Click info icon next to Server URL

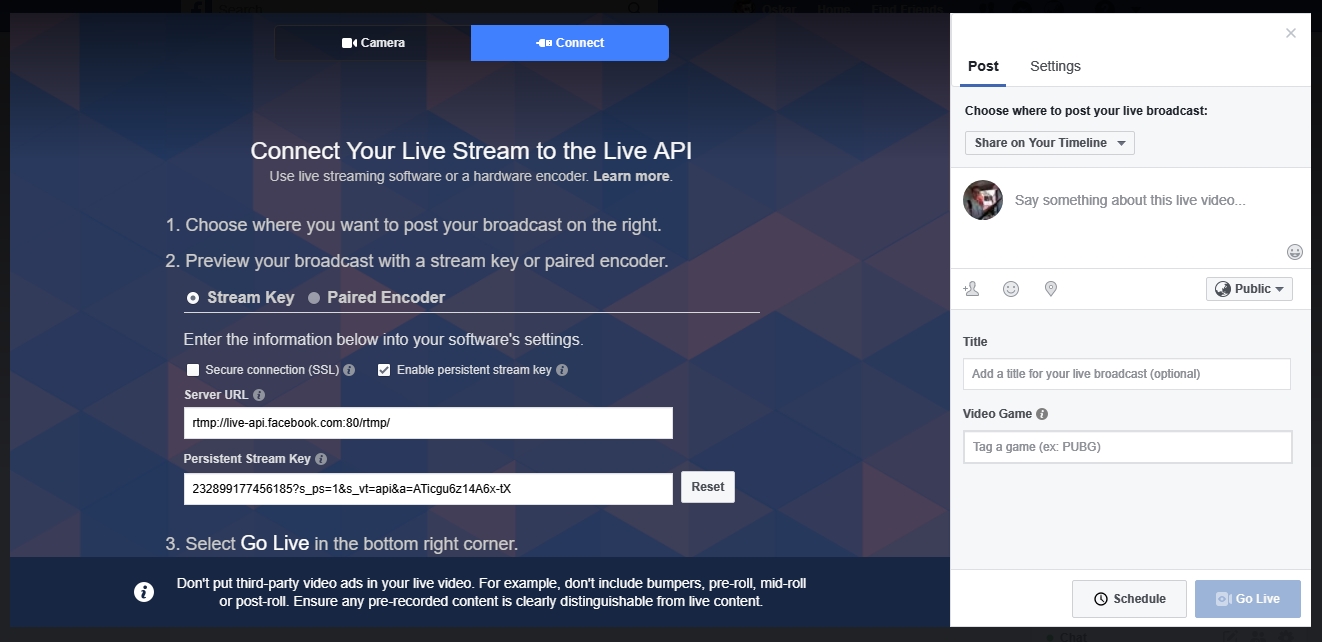tap(259, 395)
